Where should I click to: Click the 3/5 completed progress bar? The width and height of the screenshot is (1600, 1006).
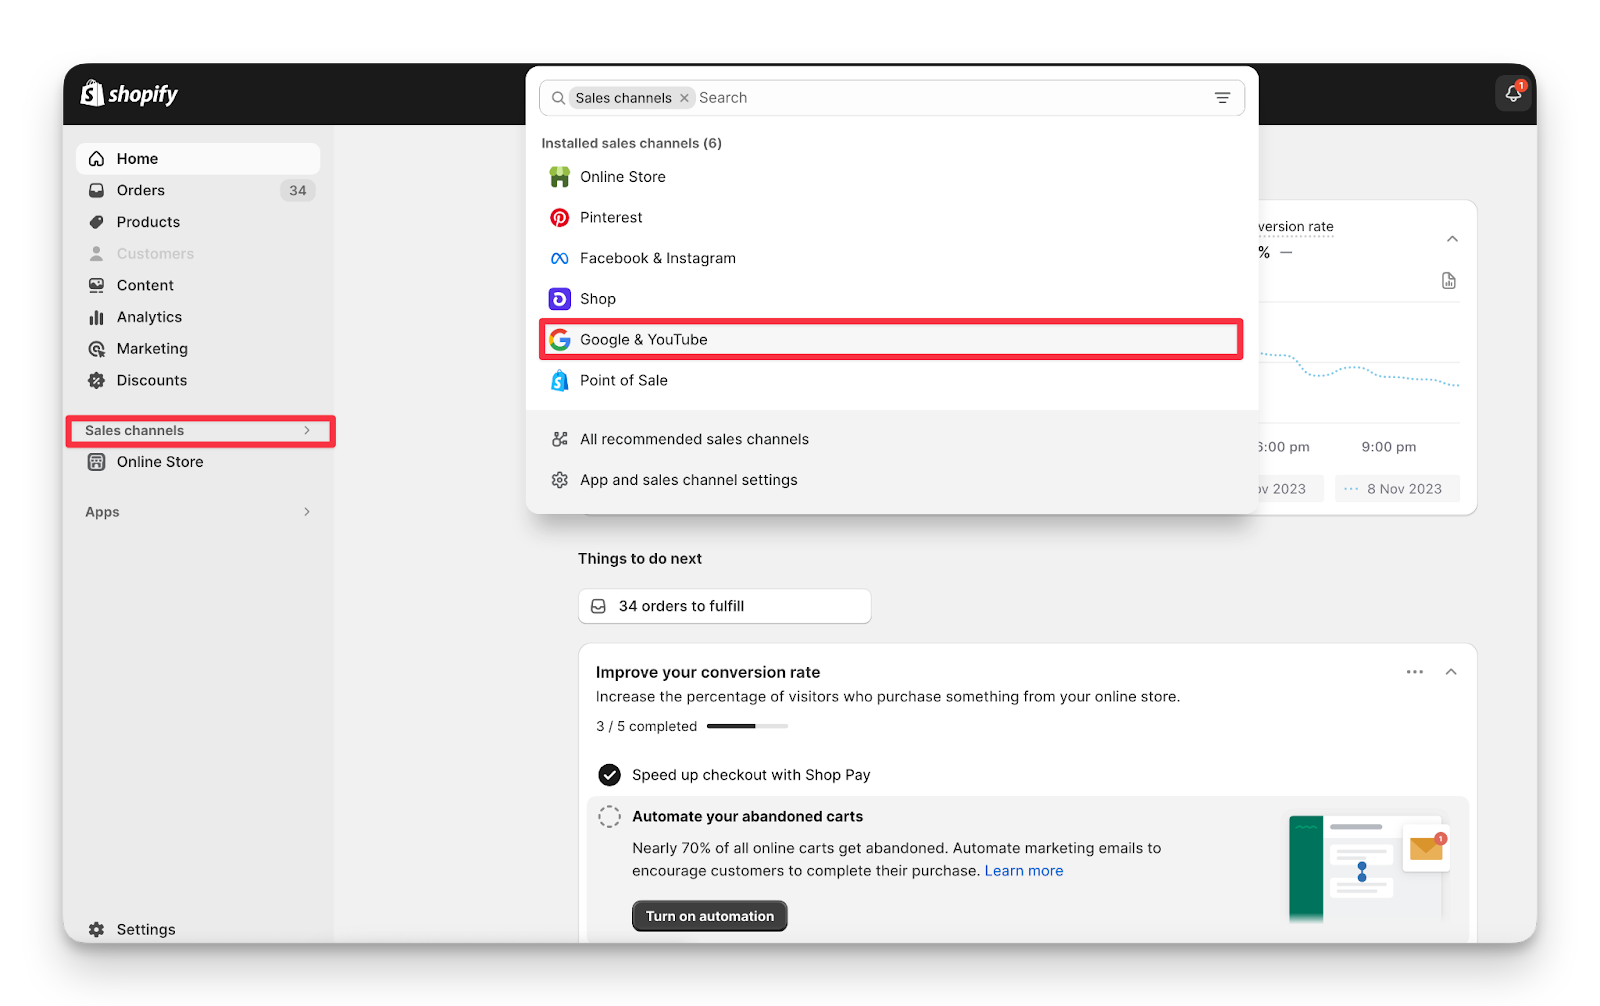click(747, 726)
